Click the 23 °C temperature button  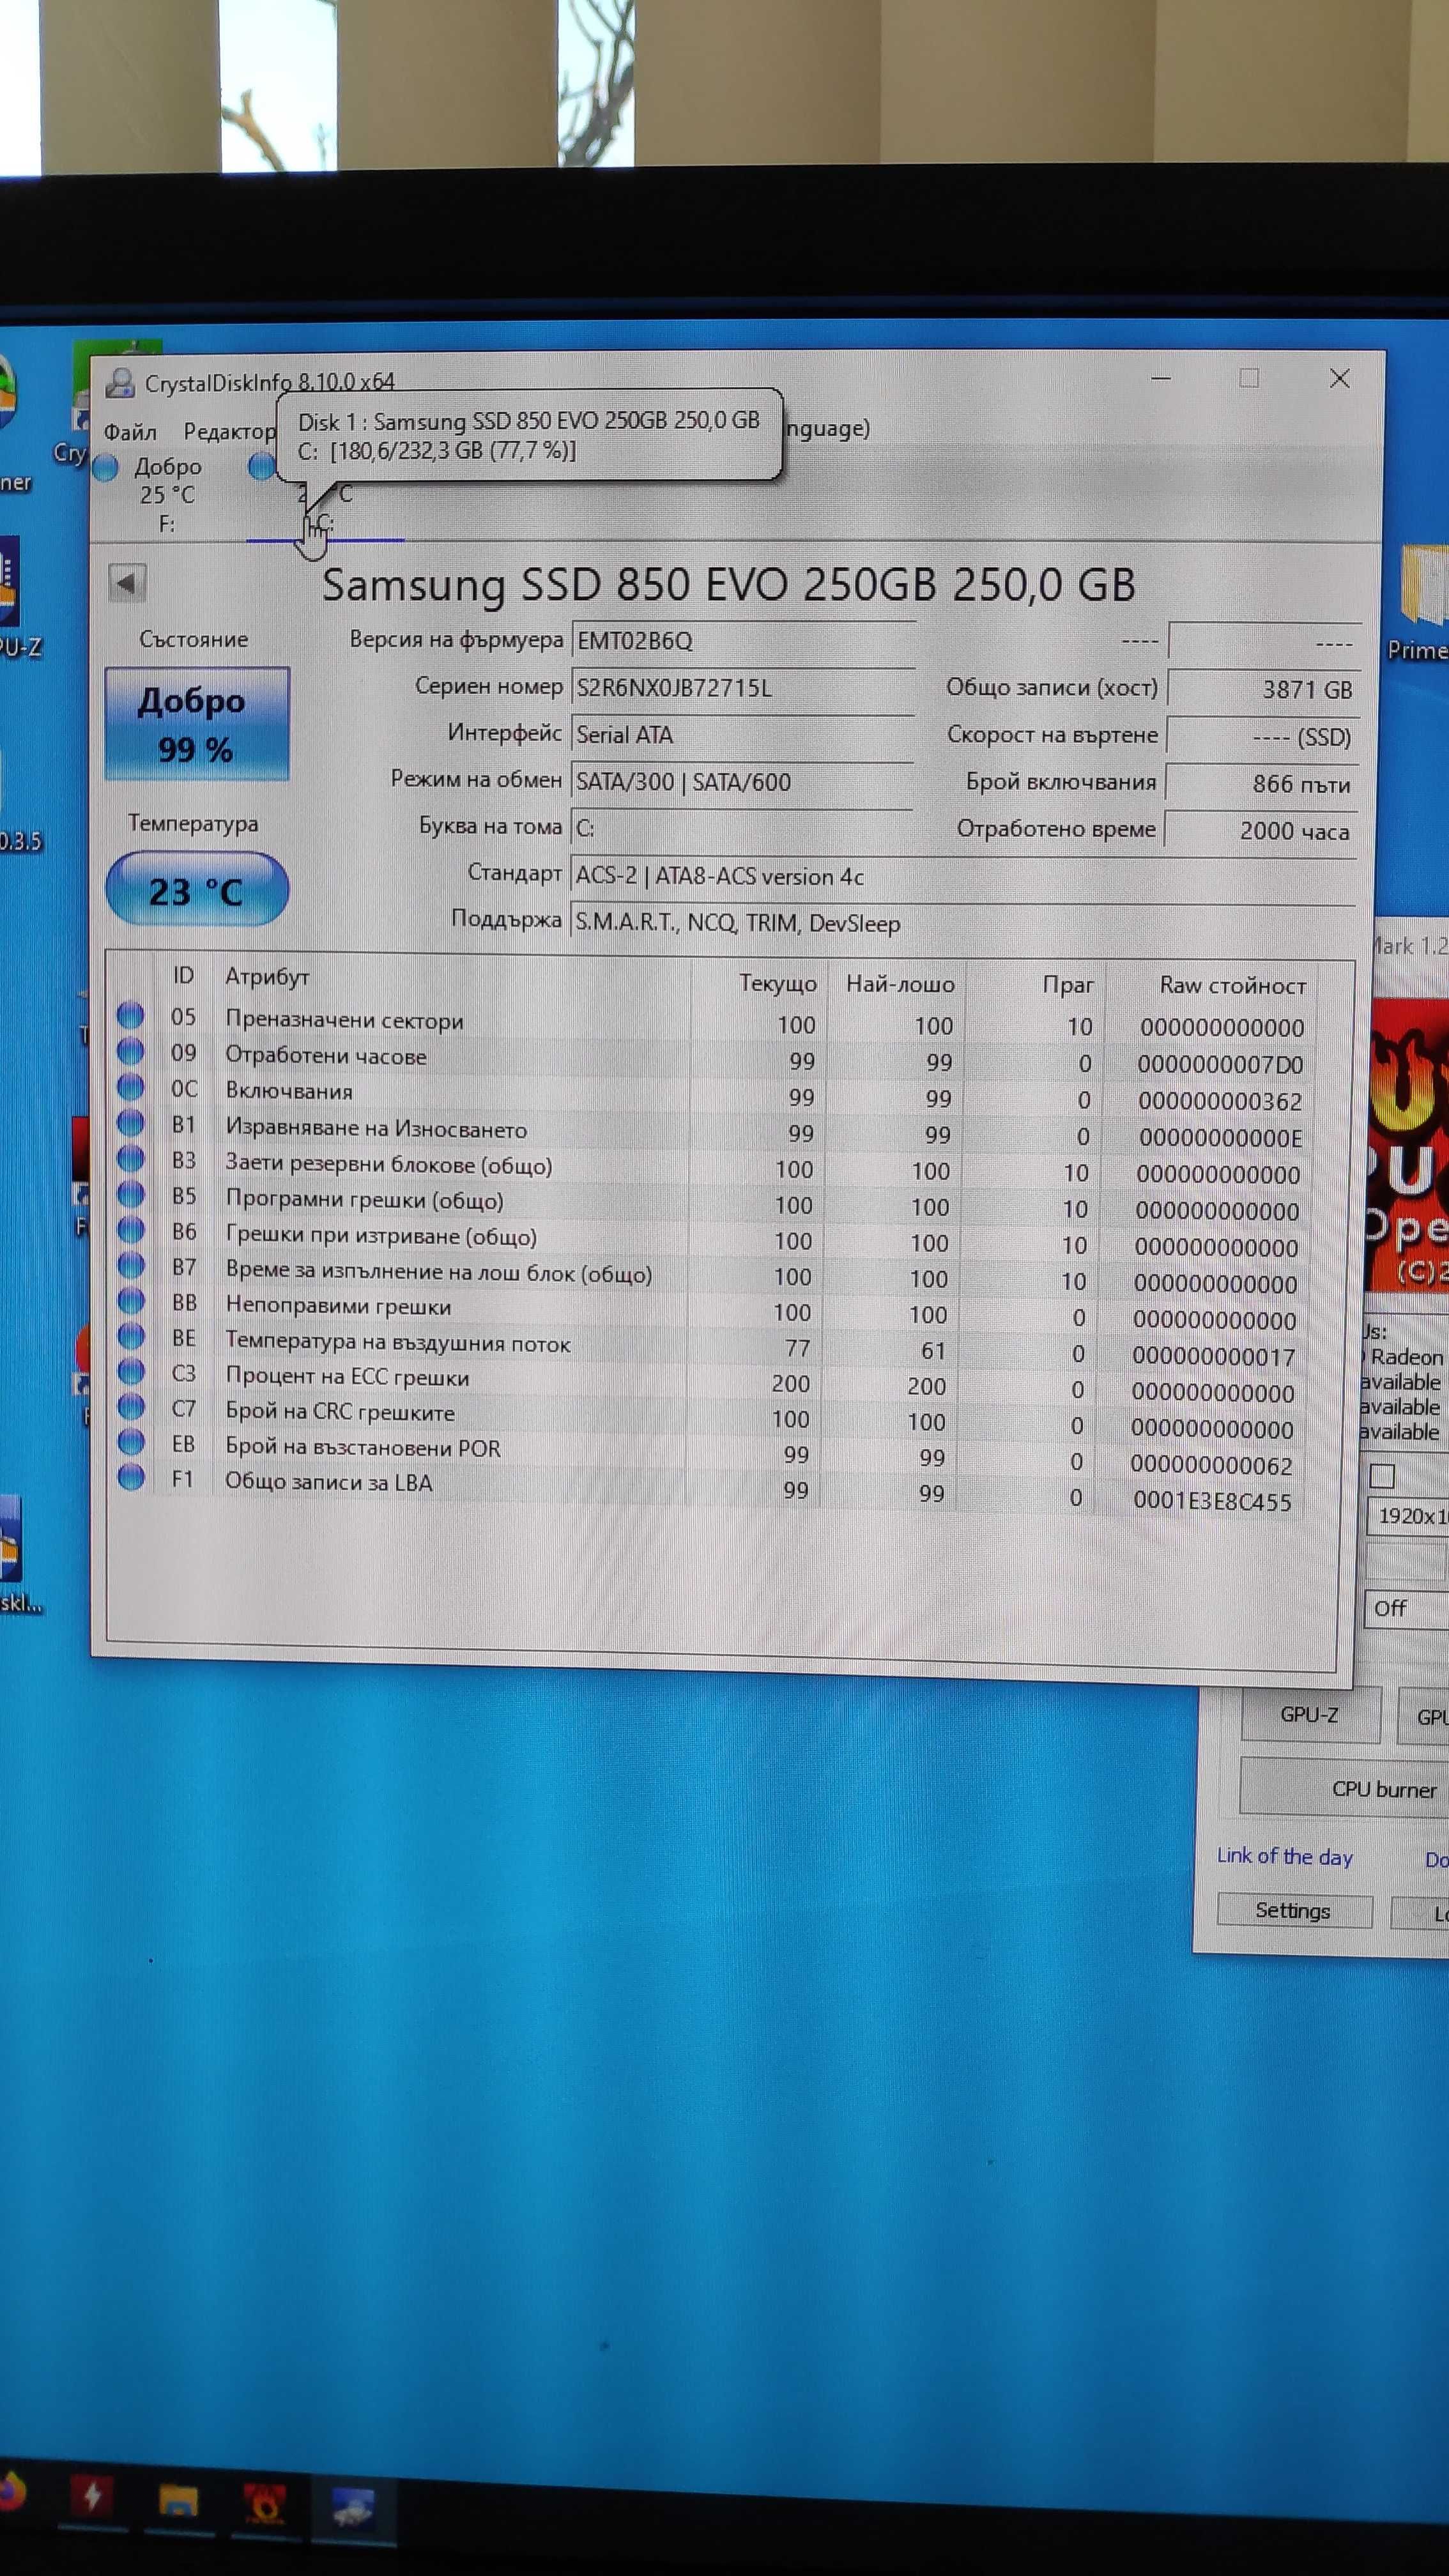(x=197, y=889)
